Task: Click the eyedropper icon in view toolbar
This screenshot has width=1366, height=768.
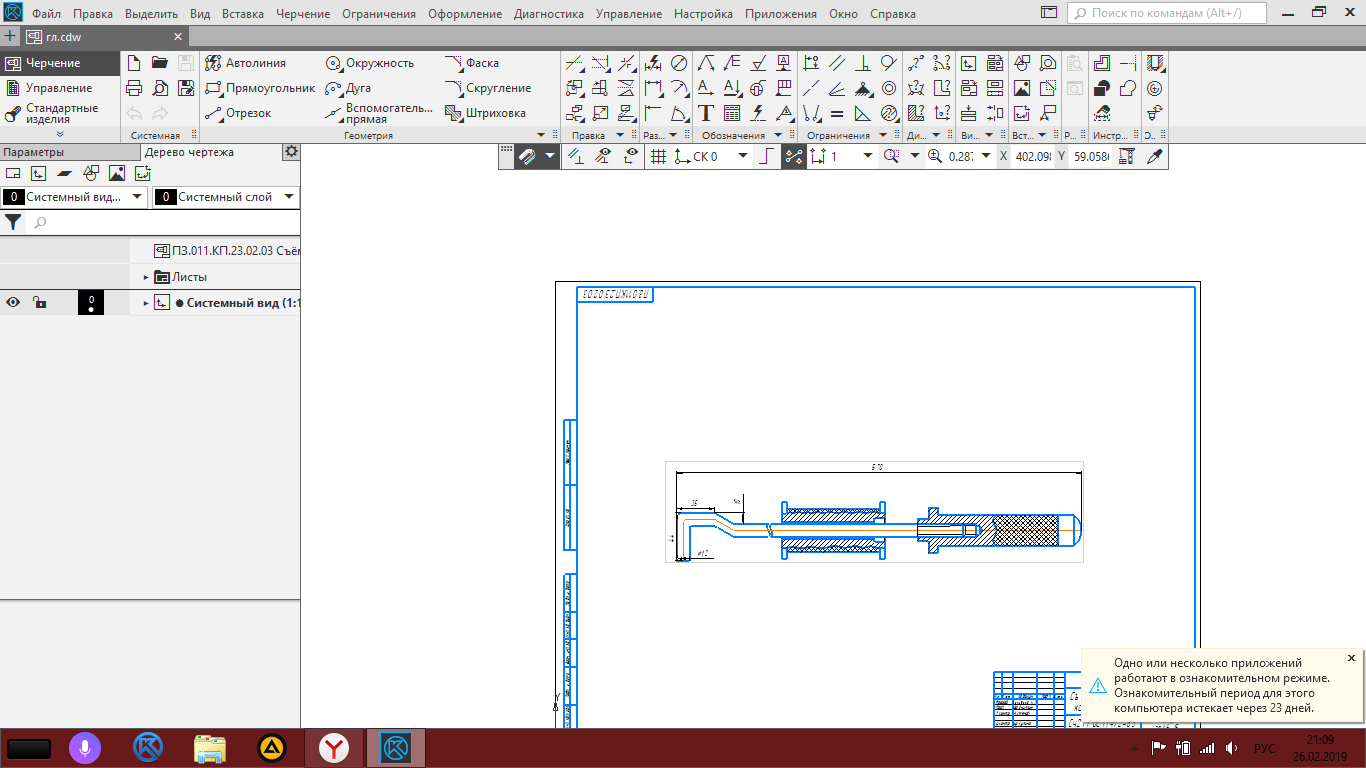Action: point(1155,156)
